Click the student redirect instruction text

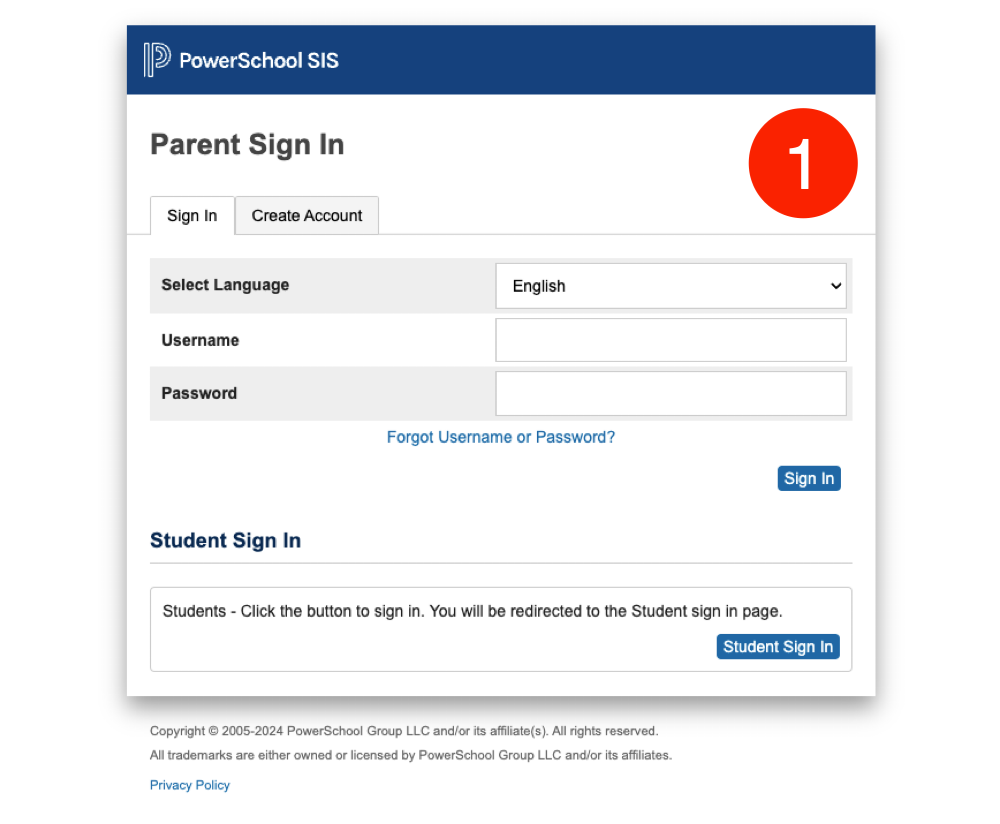(472, 611)
